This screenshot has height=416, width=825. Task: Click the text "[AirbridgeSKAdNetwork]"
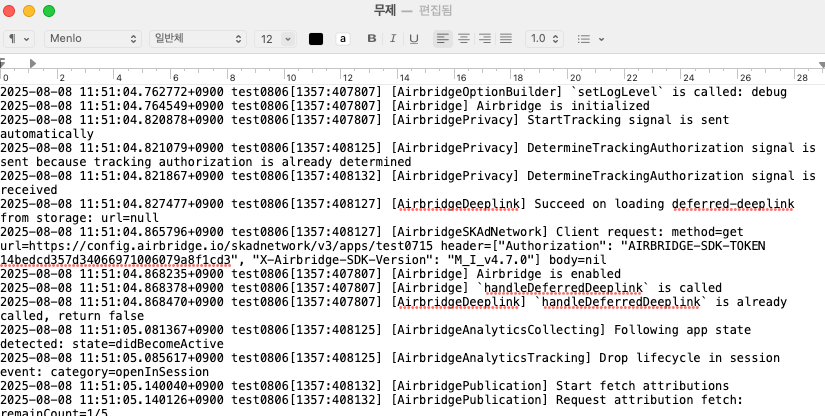[469, 232]
